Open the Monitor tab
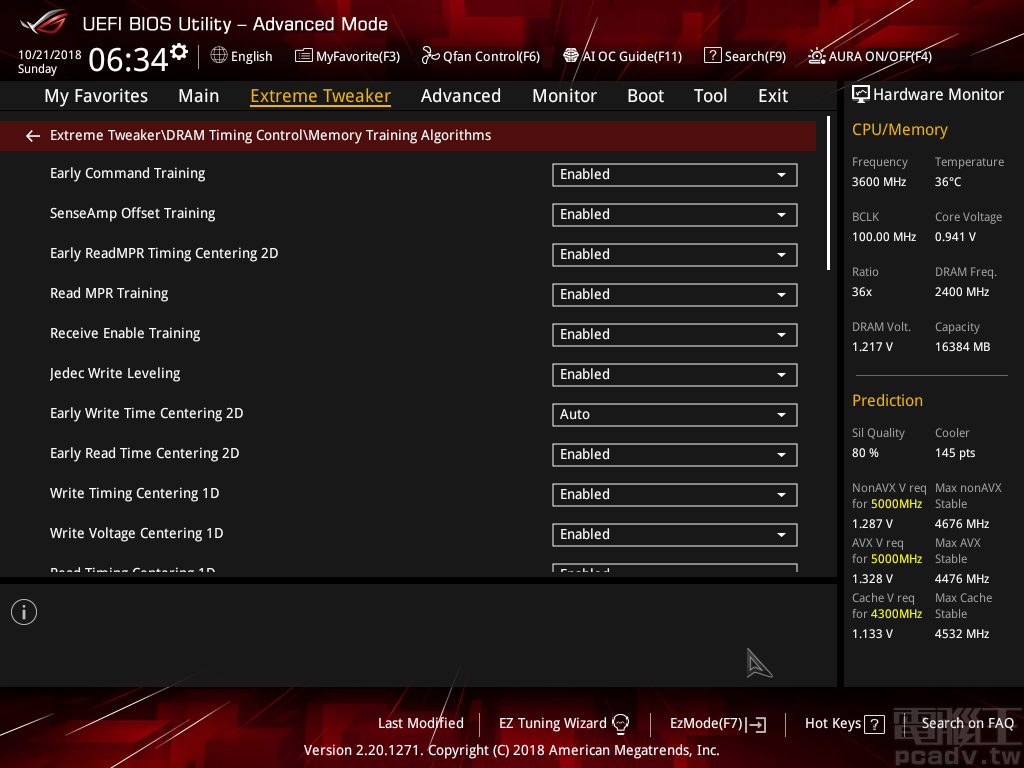 coord(564,96)
